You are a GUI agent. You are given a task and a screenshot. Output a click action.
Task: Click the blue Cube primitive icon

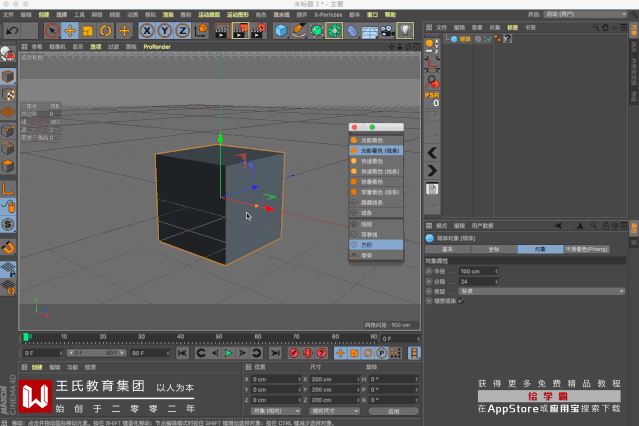click(281, 31)
